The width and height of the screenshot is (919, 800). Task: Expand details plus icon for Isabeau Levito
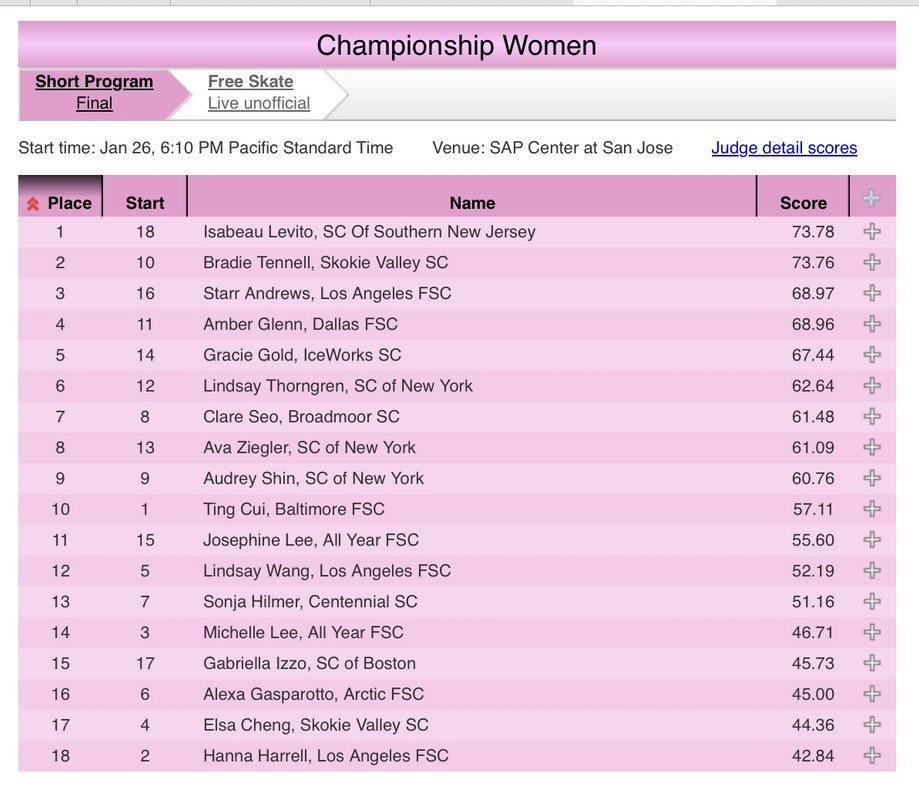[x=871, y=232]
